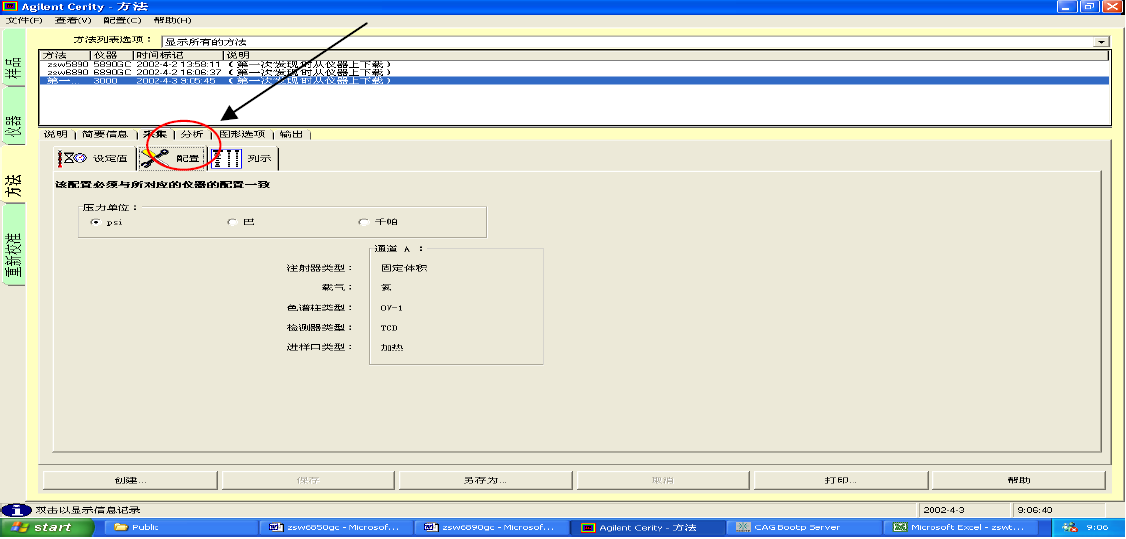
Task: Click the Windows start button
Action: click(x=47, y=528)
